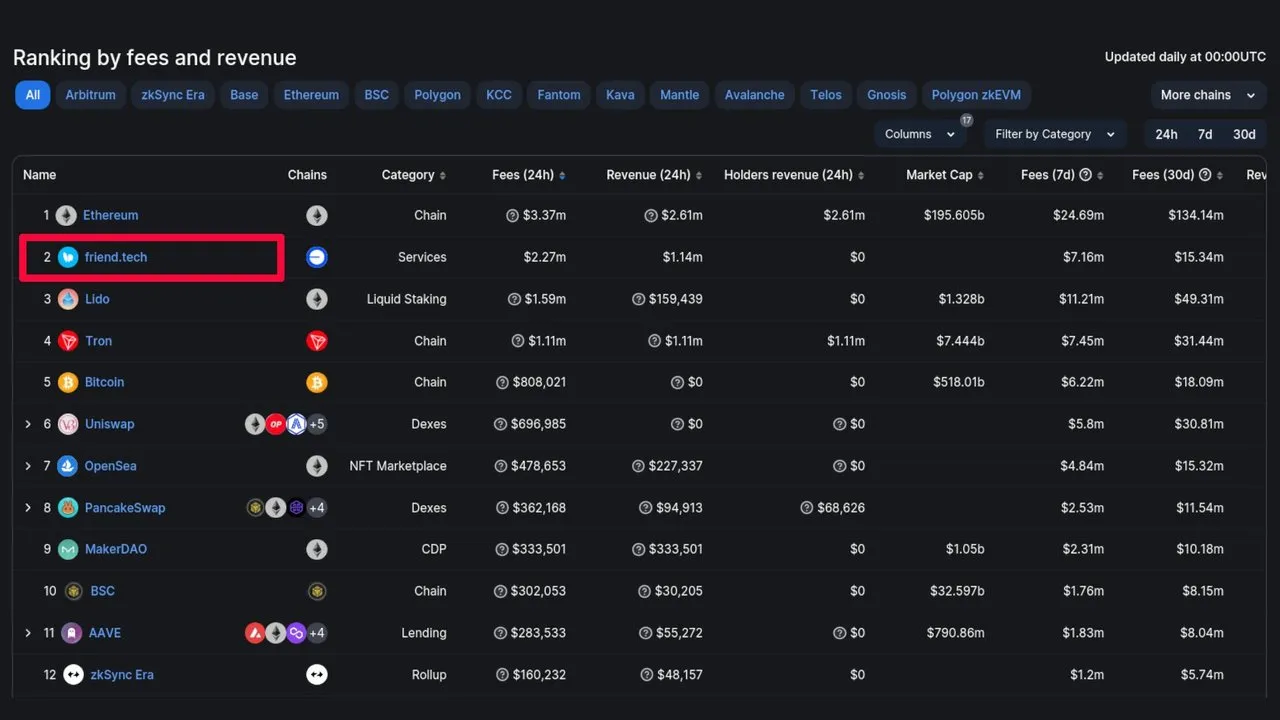Click info icon beside Ethereum $3.37m fees

(x=512, y=215)
